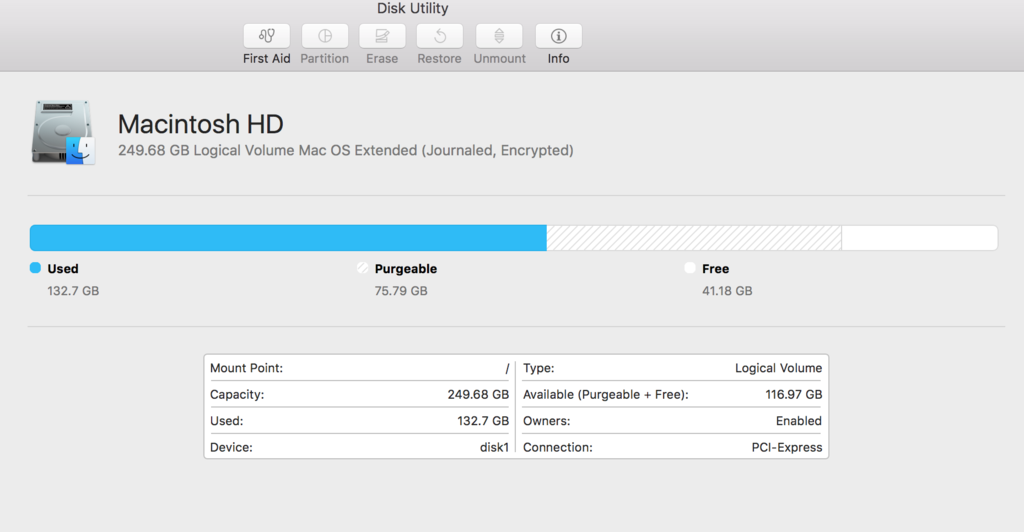1024x532 pixels.
Task: Click the hatched purgeable portion of storage bar
Action: (694, 238)
